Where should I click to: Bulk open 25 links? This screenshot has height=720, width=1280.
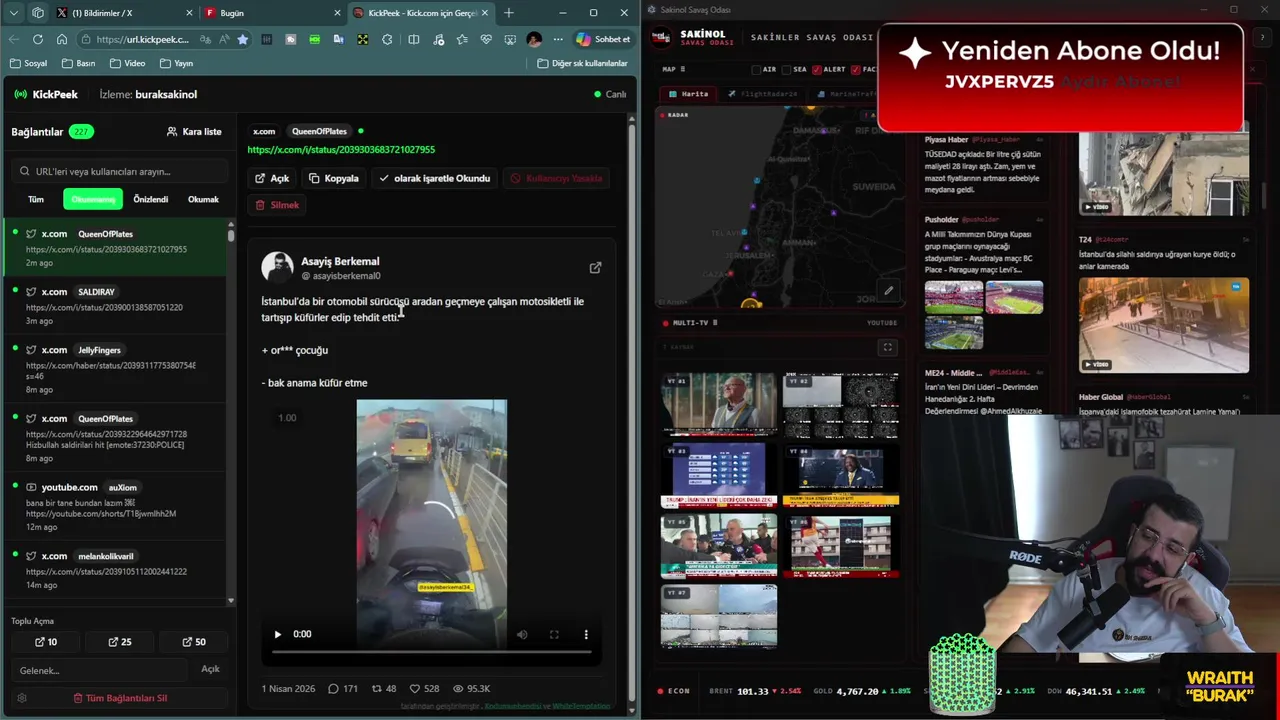tap(120, 642)
